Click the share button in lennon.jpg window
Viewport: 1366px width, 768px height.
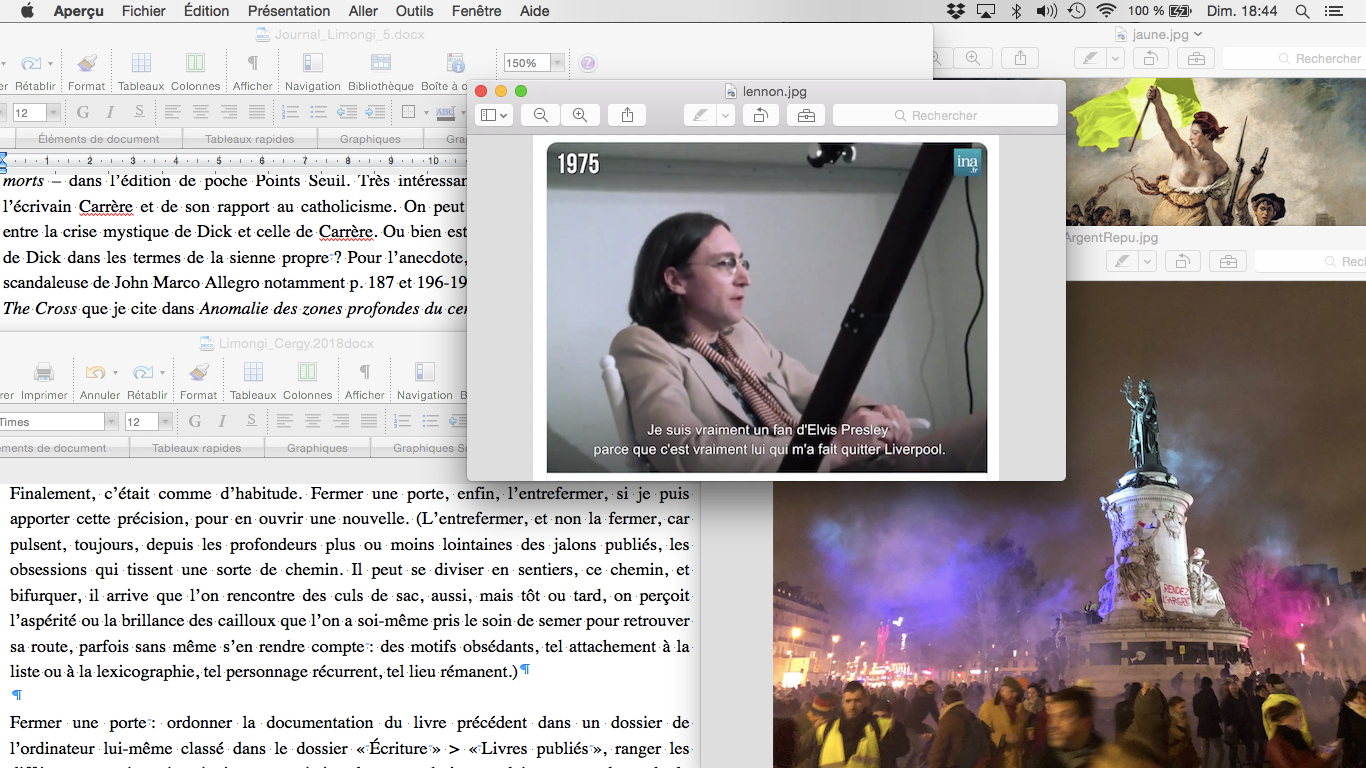click(x=627, y=115)
